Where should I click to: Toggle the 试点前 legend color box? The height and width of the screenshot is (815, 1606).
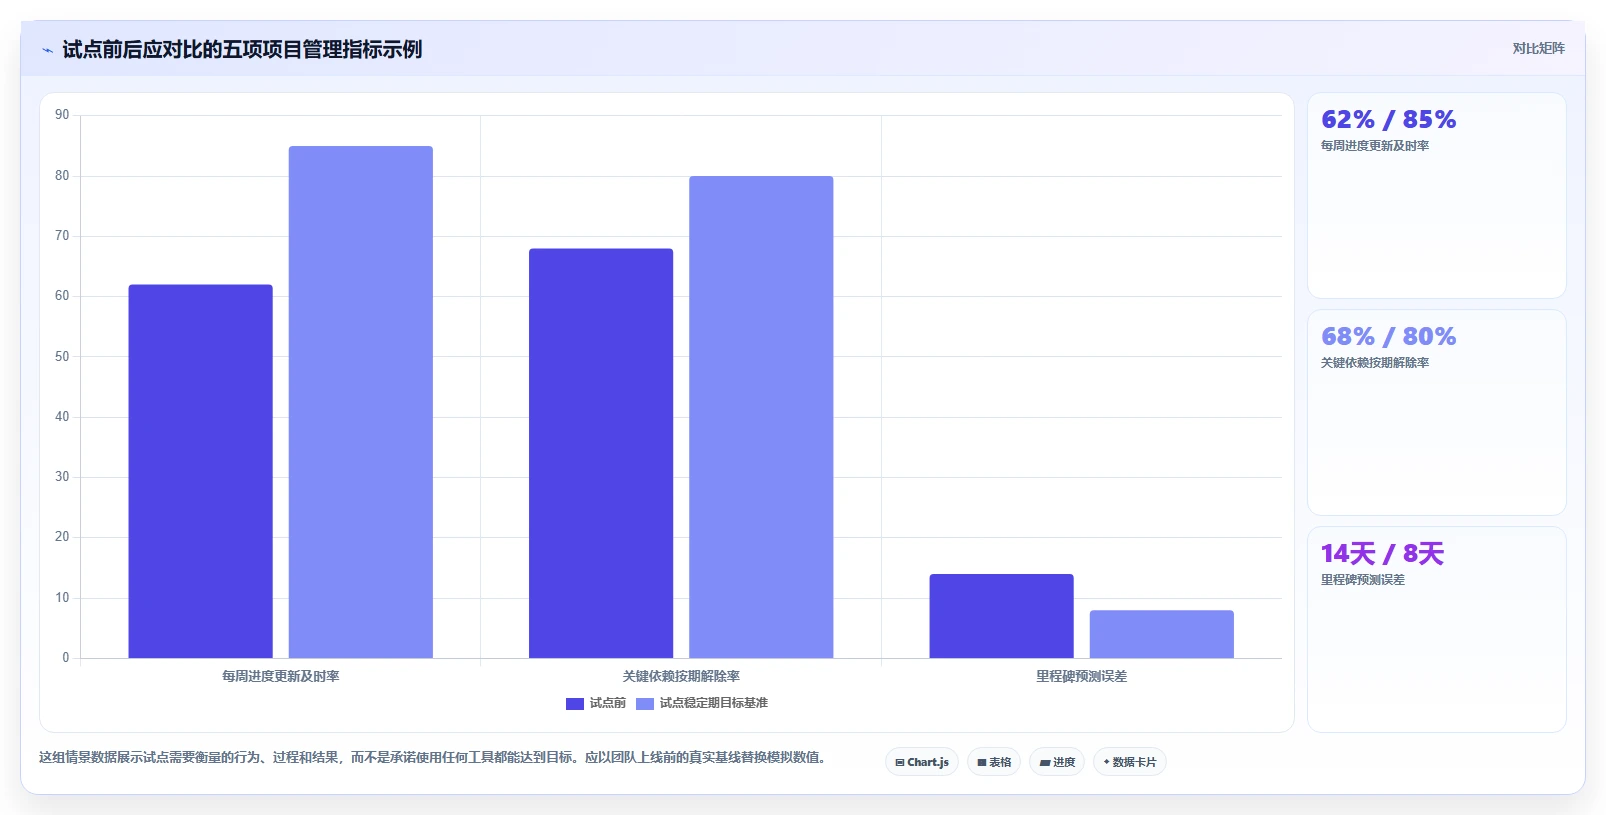pyautogui.click(x=575, y=704)
